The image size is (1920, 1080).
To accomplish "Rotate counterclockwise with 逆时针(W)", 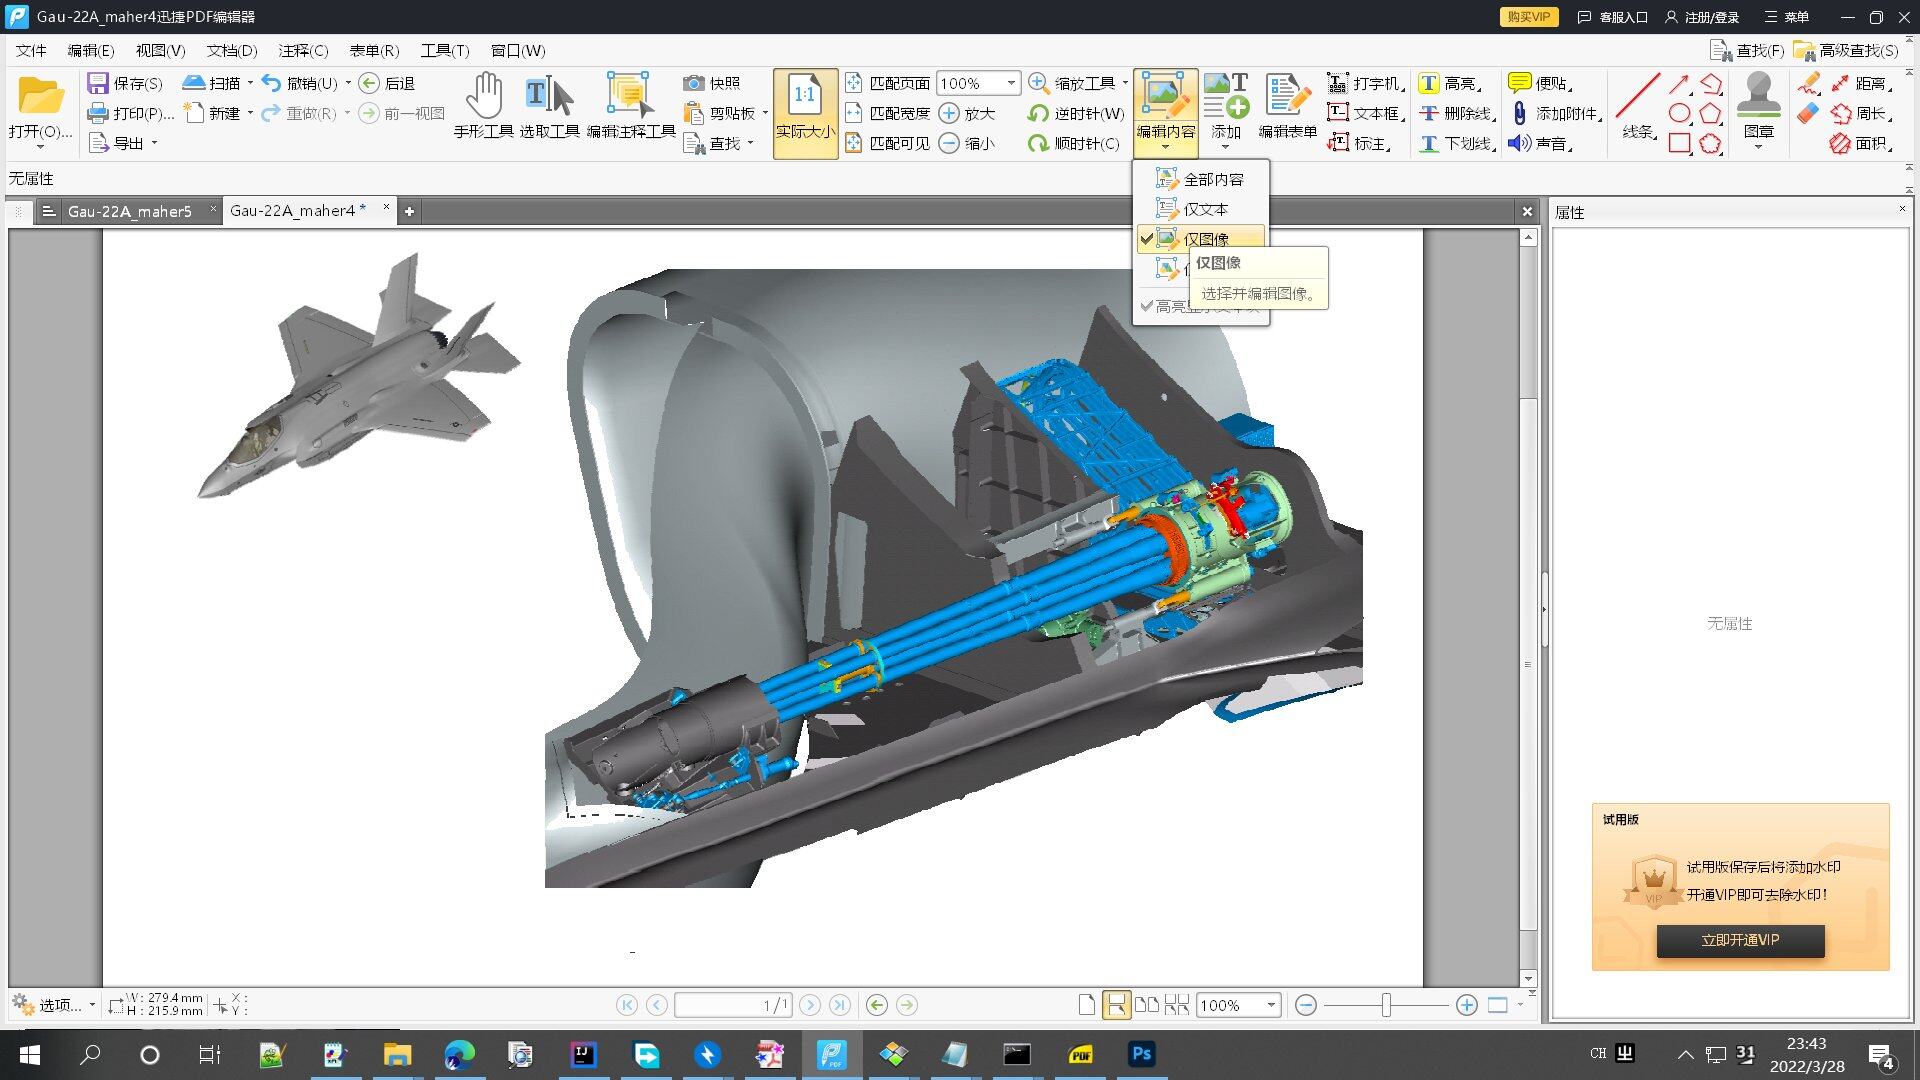I will click(x=1076, y=113).
